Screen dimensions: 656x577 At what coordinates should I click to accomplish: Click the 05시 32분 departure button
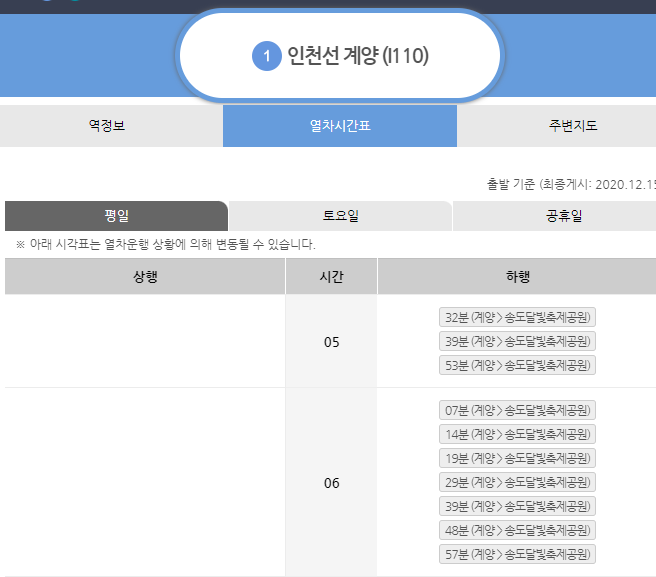518,317
